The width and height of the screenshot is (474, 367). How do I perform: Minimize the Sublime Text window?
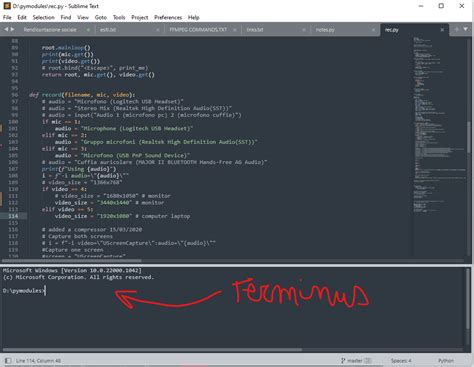click(x=421, y=6)
